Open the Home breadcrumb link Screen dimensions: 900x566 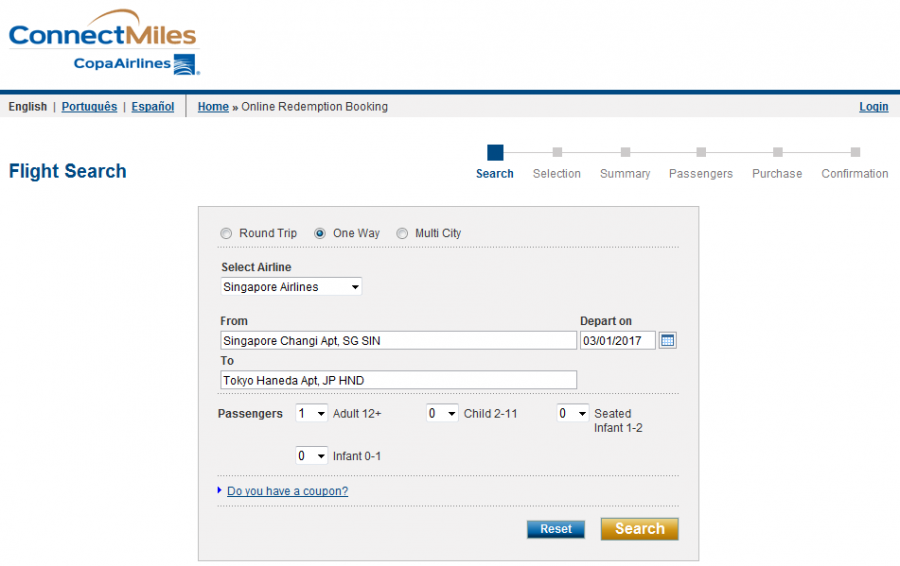tap(213, 107)
